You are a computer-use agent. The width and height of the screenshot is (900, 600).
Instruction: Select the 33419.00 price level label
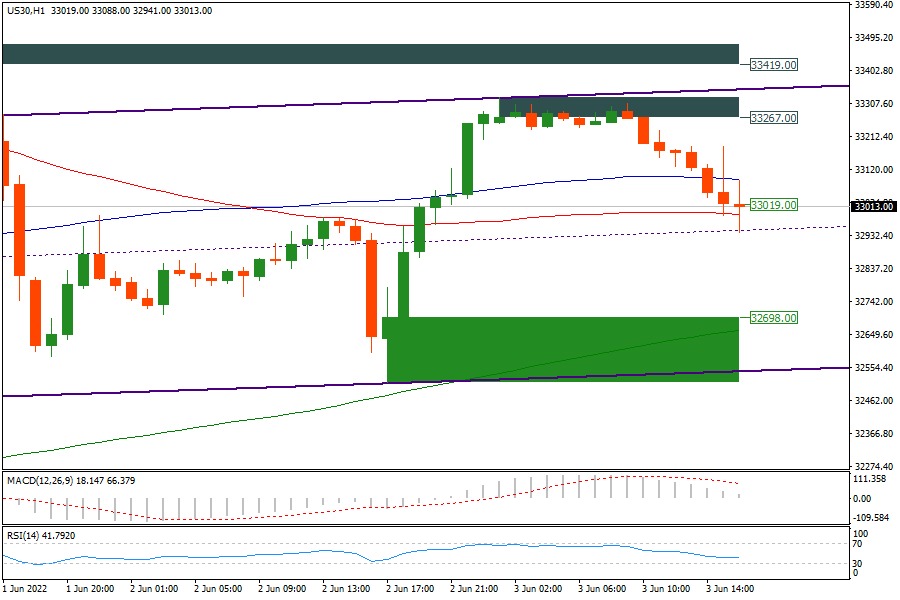click(x=774, y=65)
